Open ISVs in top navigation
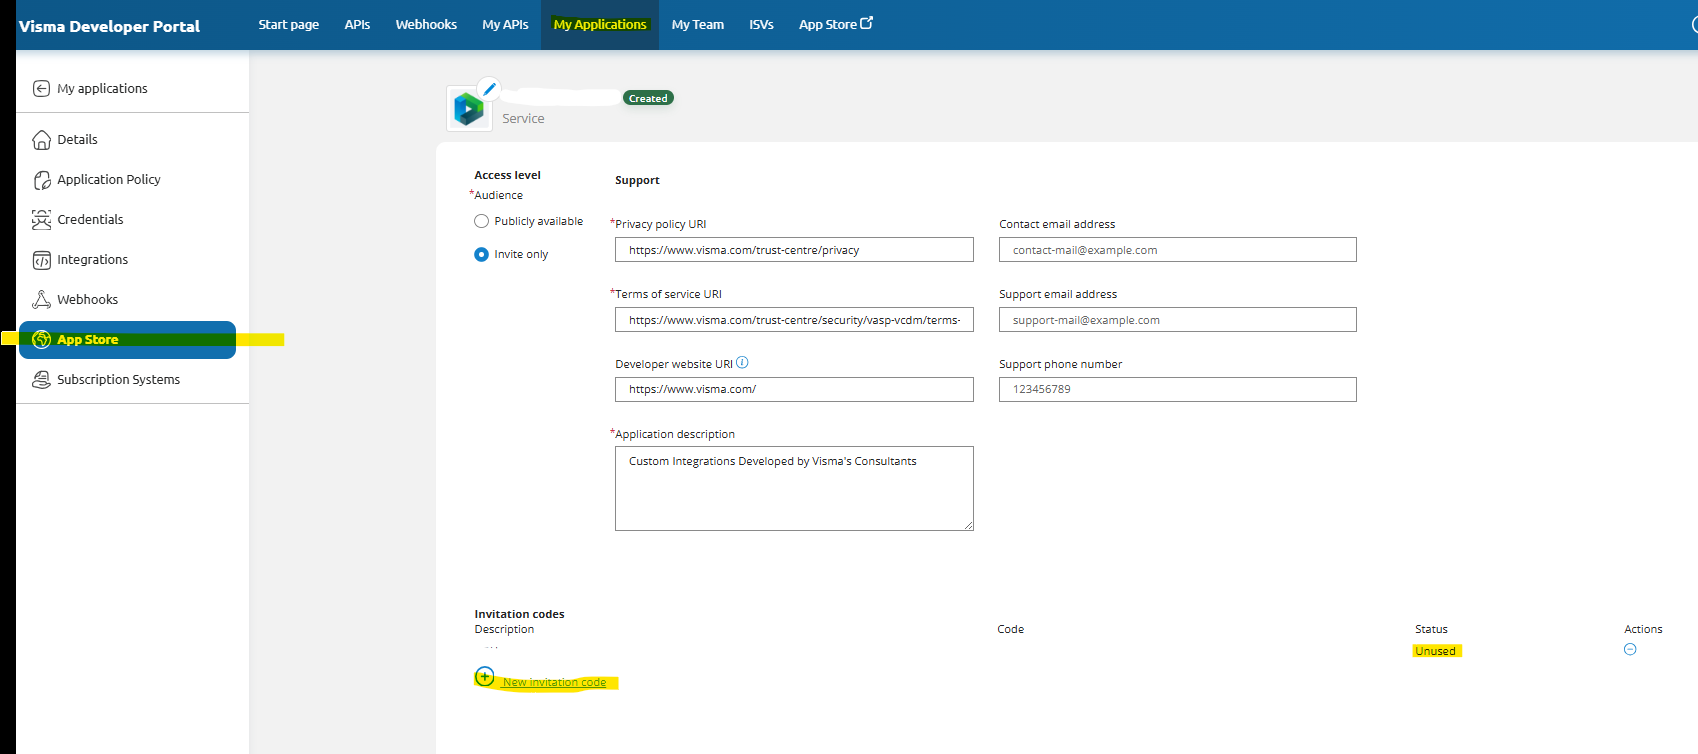Image resolution: width=1698 pixels, height=754 pixels. (761, 24)
